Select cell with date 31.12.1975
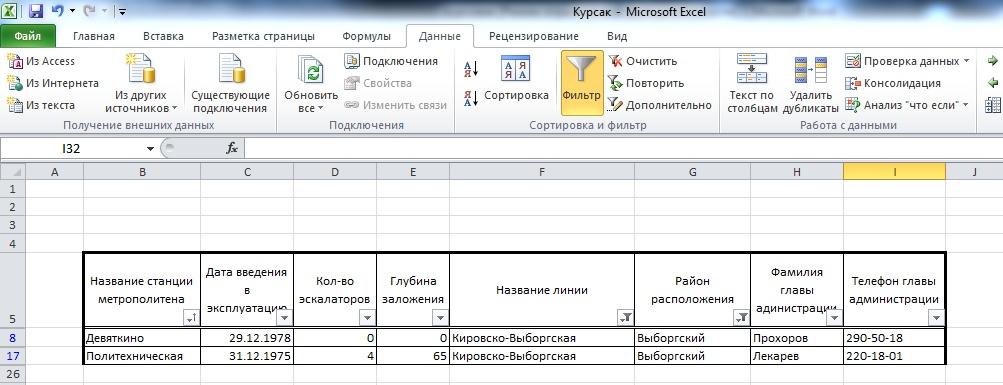 click(x=247, y=356)
